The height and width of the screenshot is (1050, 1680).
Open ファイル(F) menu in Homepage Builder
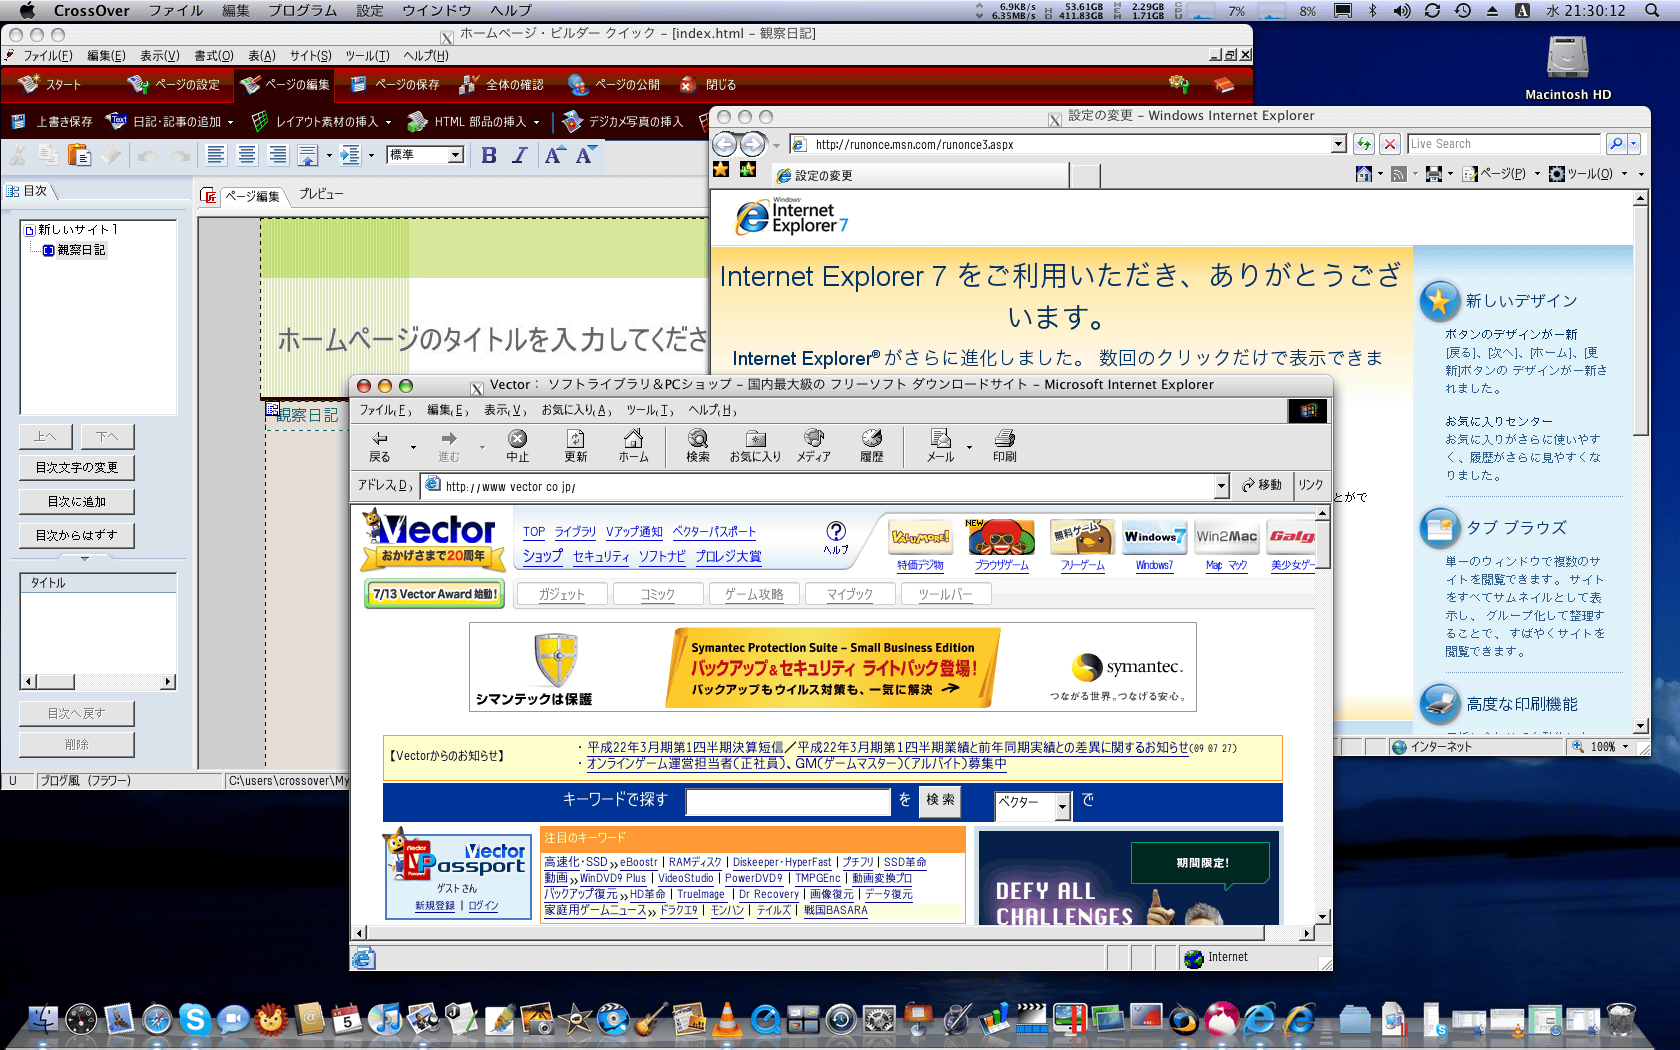pyautogui.click(x=47, y=56)
